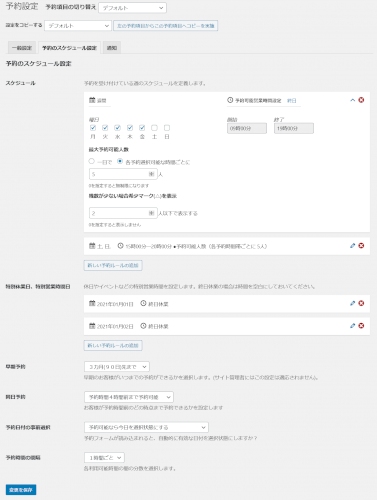This screenshot has width=377, height=500.
Task: Open the 予約項目の切り替え dropdown
Action: coord(132,8)
